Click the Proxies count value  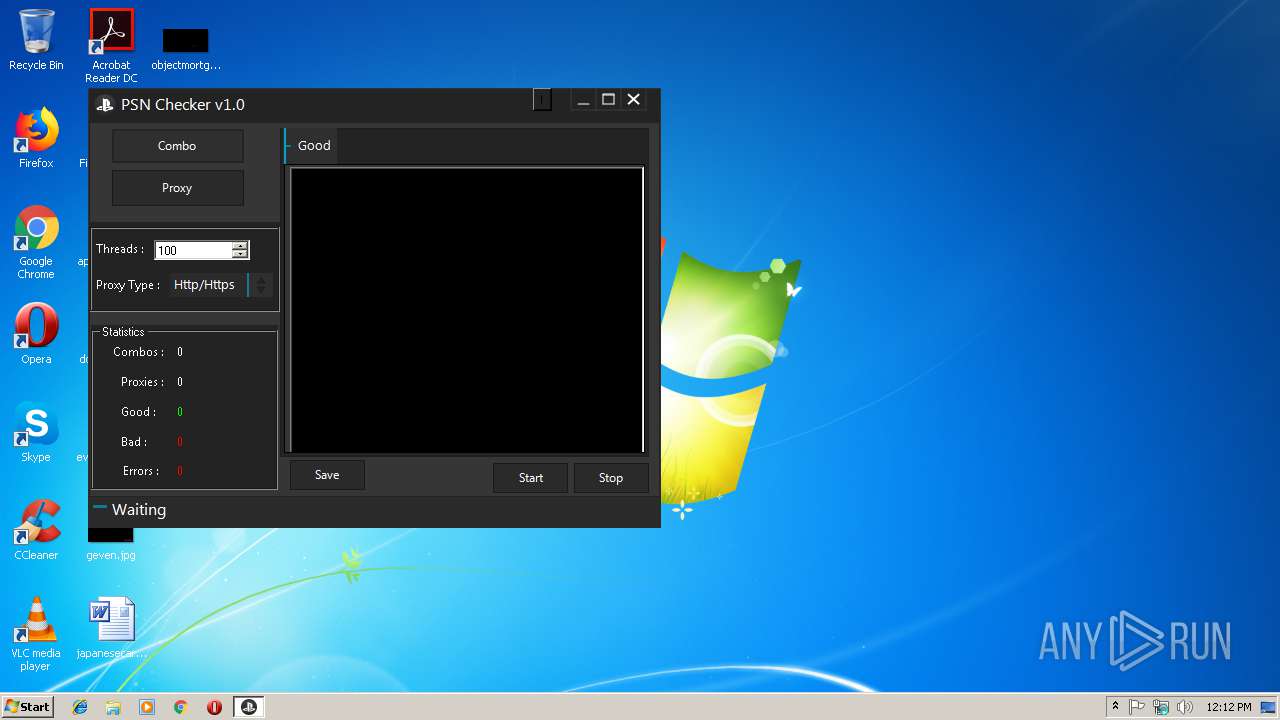(180, 382)
